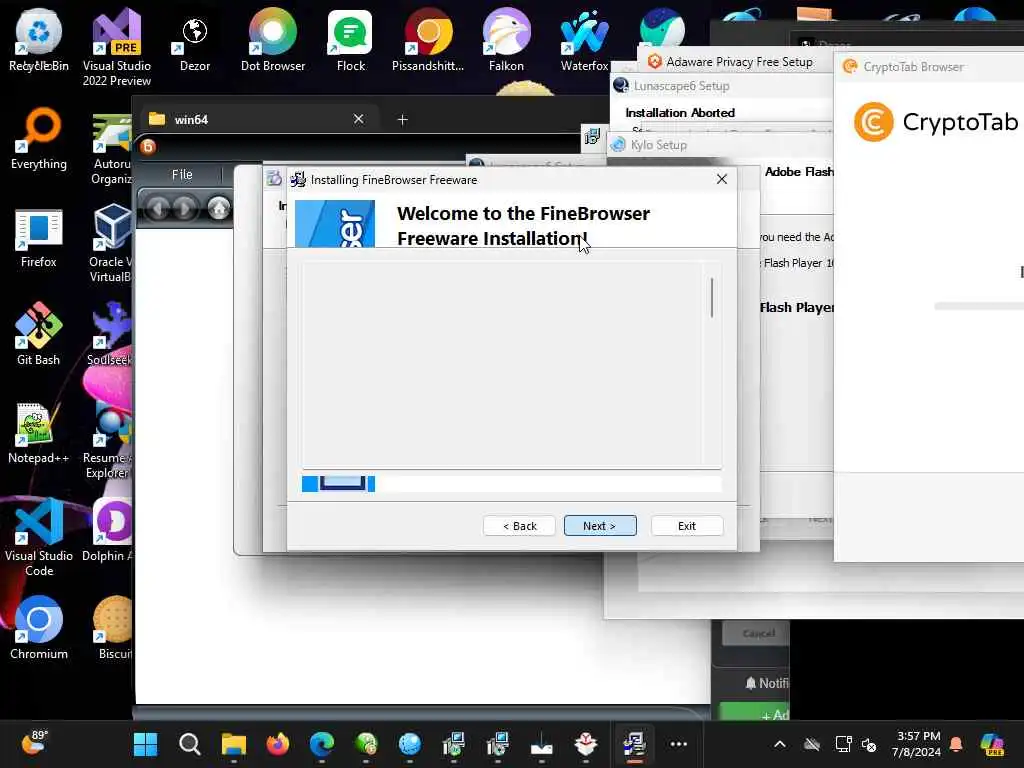The width and height of the screenshot is (1024, 768).
Task: Click the home button in browser toolbar
Action: click(x=219, y=208)
